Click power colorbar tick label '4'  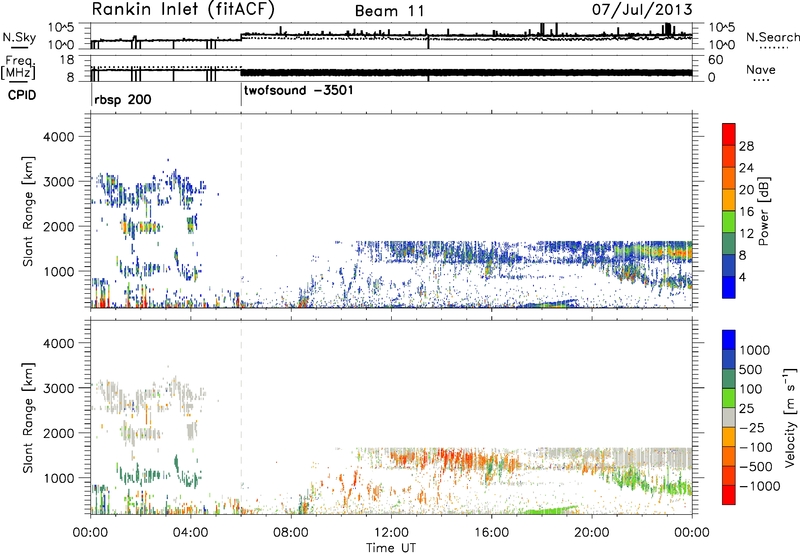pos(742,277)
